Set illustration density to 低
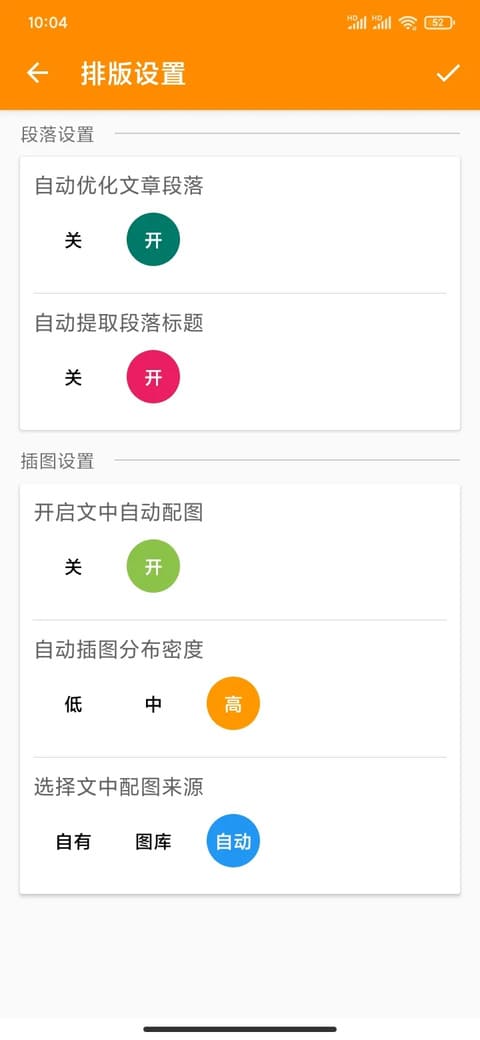Image resolution: width=480 pixels, height=1040 pixels. [x=73, y=703]
